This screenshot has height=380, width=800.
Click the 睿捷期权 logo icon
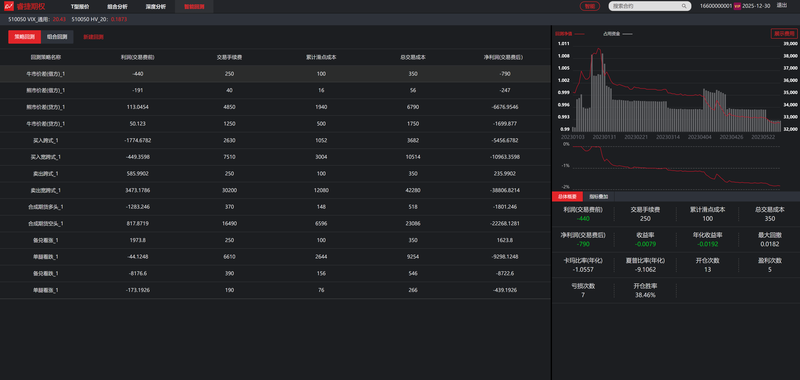(9, 7)
